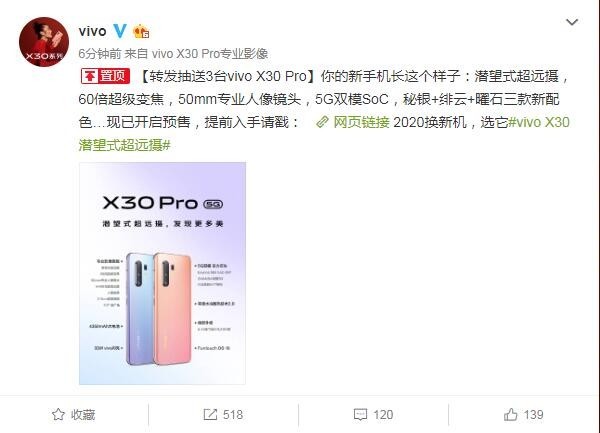
Task: Open the vivo account name link
Action: [x=92, y=31]
